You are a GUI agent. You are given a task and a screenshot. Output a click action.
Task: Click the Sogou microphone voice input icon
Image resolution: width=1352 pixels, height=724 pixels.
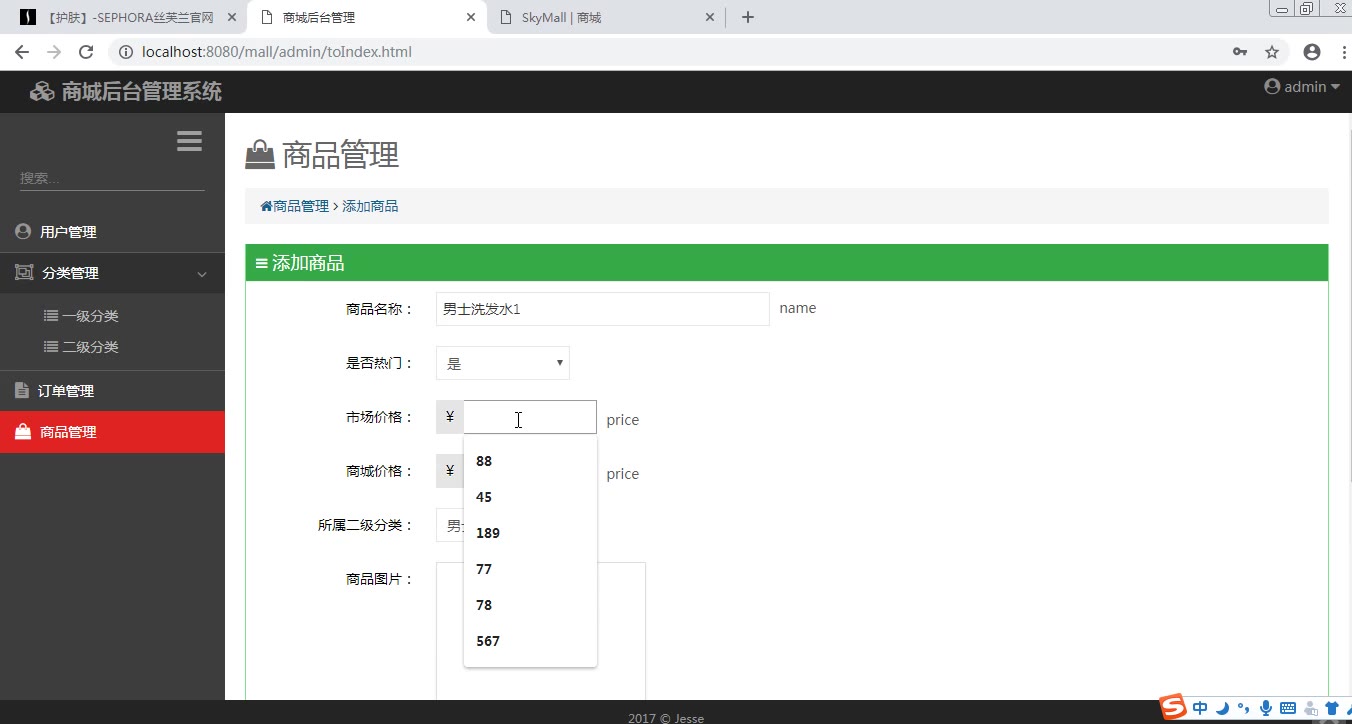1266,708
